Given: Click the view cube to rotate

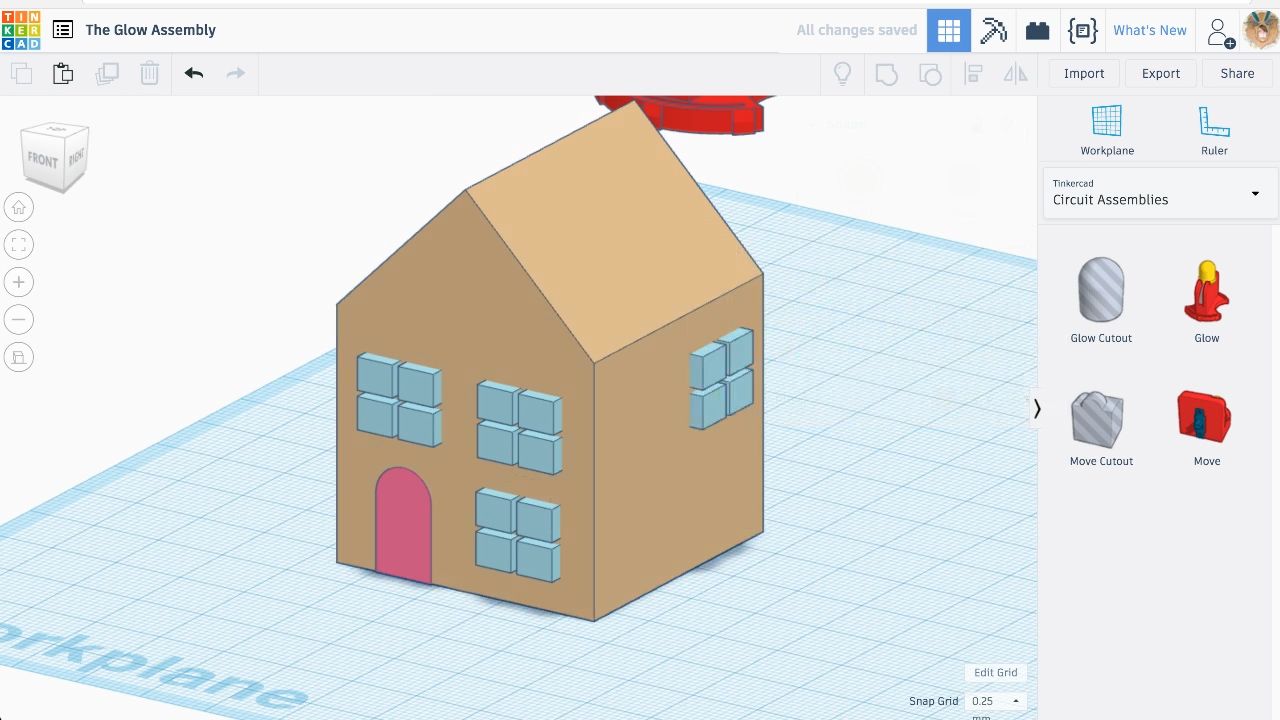Looking at the screenshot, I should click(55, 156).
